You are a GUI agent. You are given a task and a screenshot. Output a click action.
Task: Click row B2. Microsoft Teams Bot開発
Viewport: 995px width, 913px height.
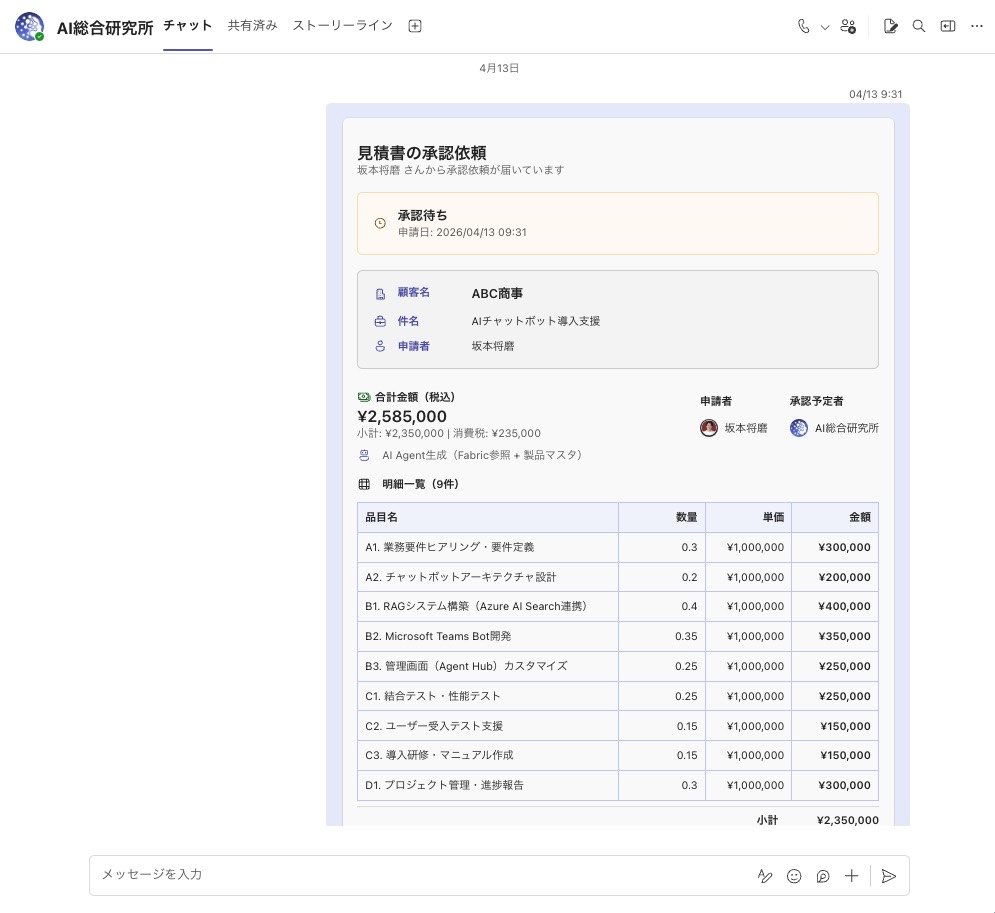tap(617, 636)
